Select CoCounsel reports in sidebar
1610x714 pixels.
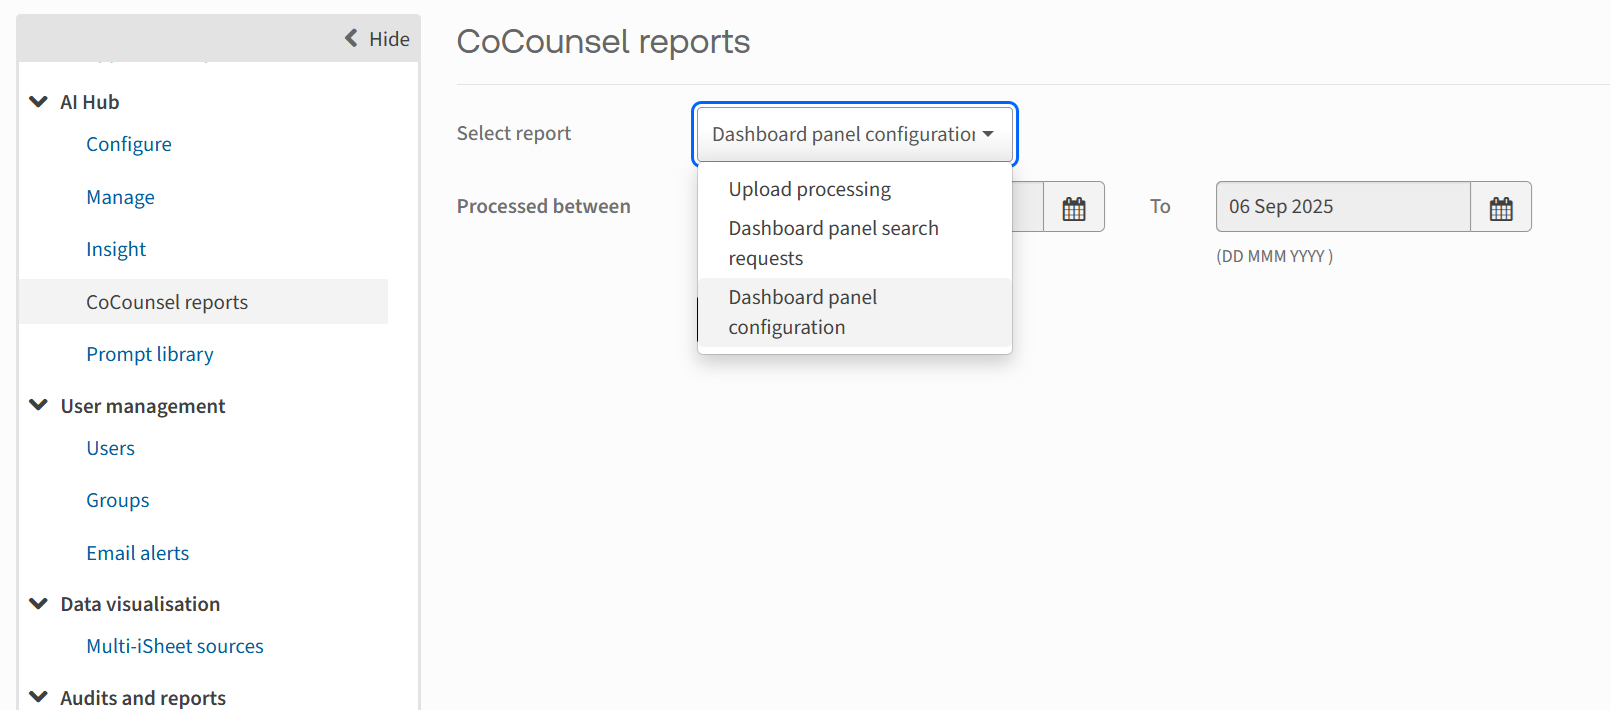(x=167, y=302)
